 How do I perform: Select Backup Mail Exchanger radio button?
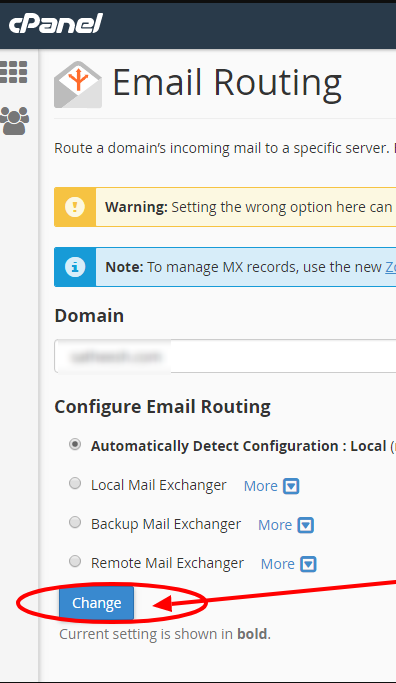75,522
